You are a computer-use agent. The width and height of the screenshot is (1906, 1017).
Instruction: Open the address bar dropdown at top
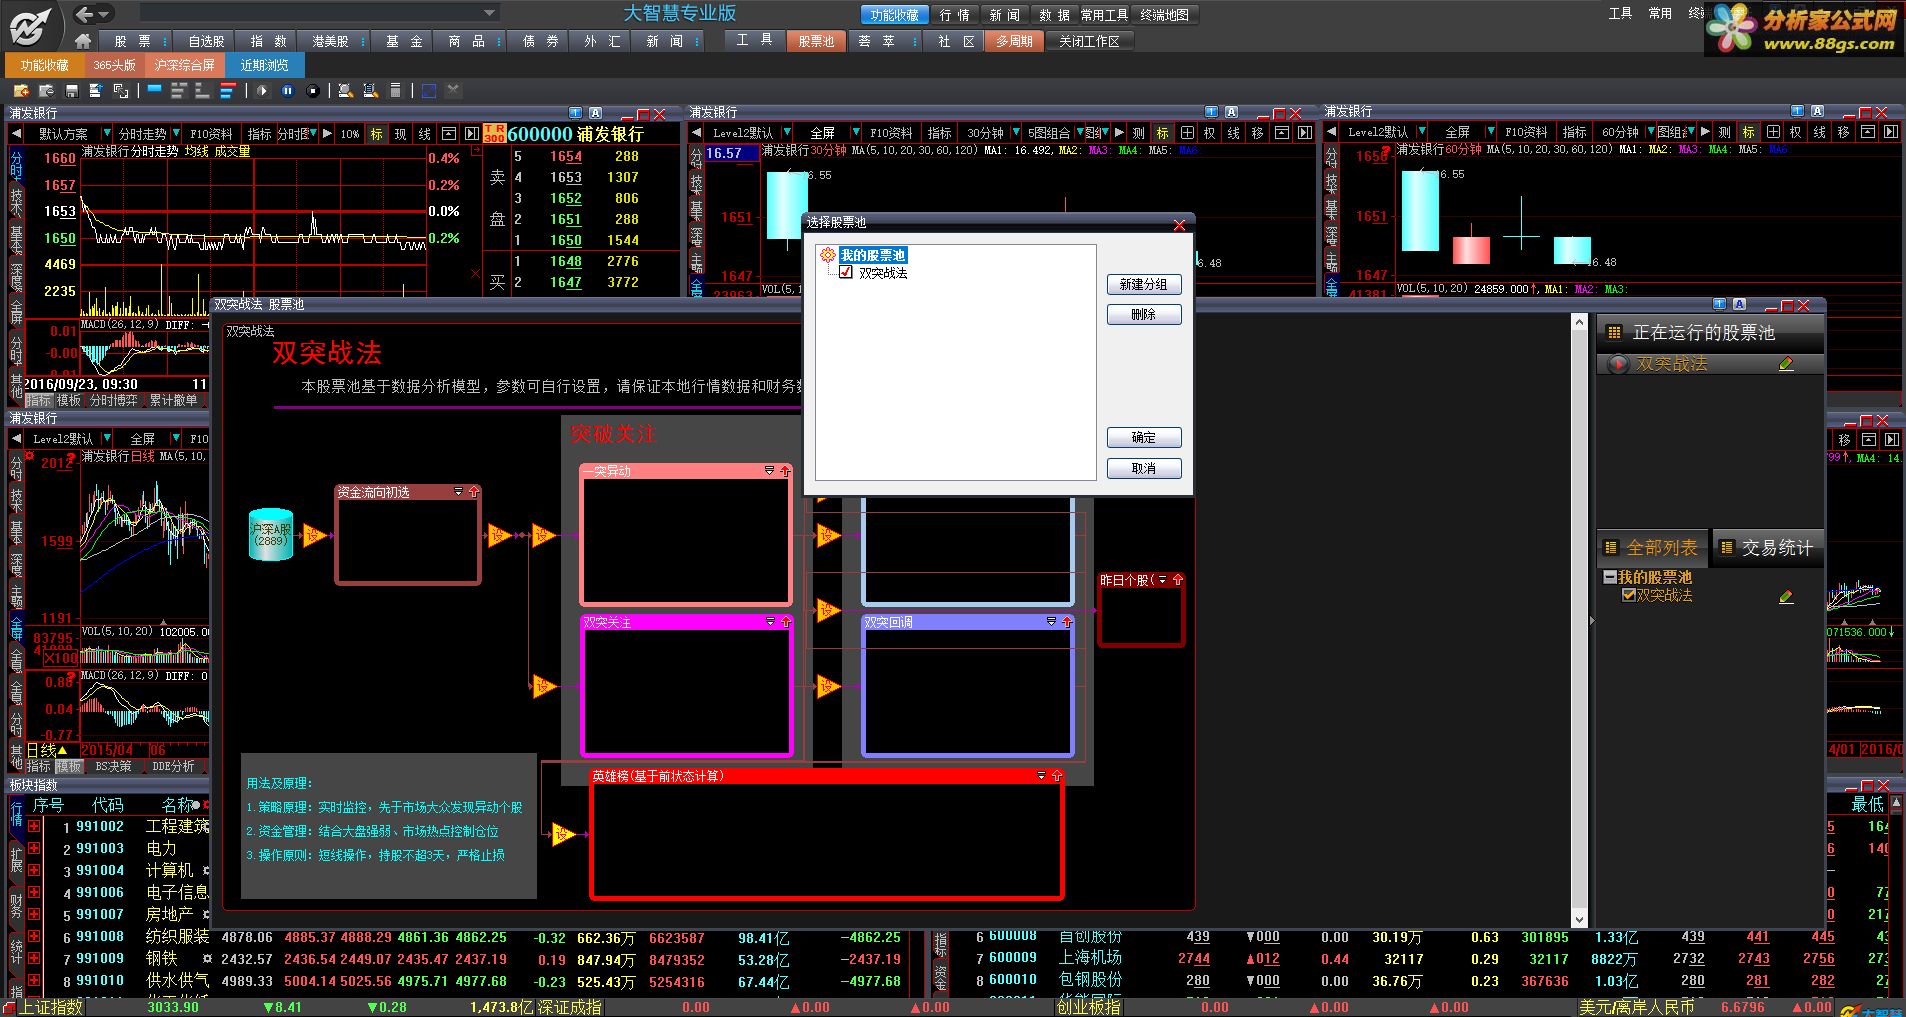[490, 13]
